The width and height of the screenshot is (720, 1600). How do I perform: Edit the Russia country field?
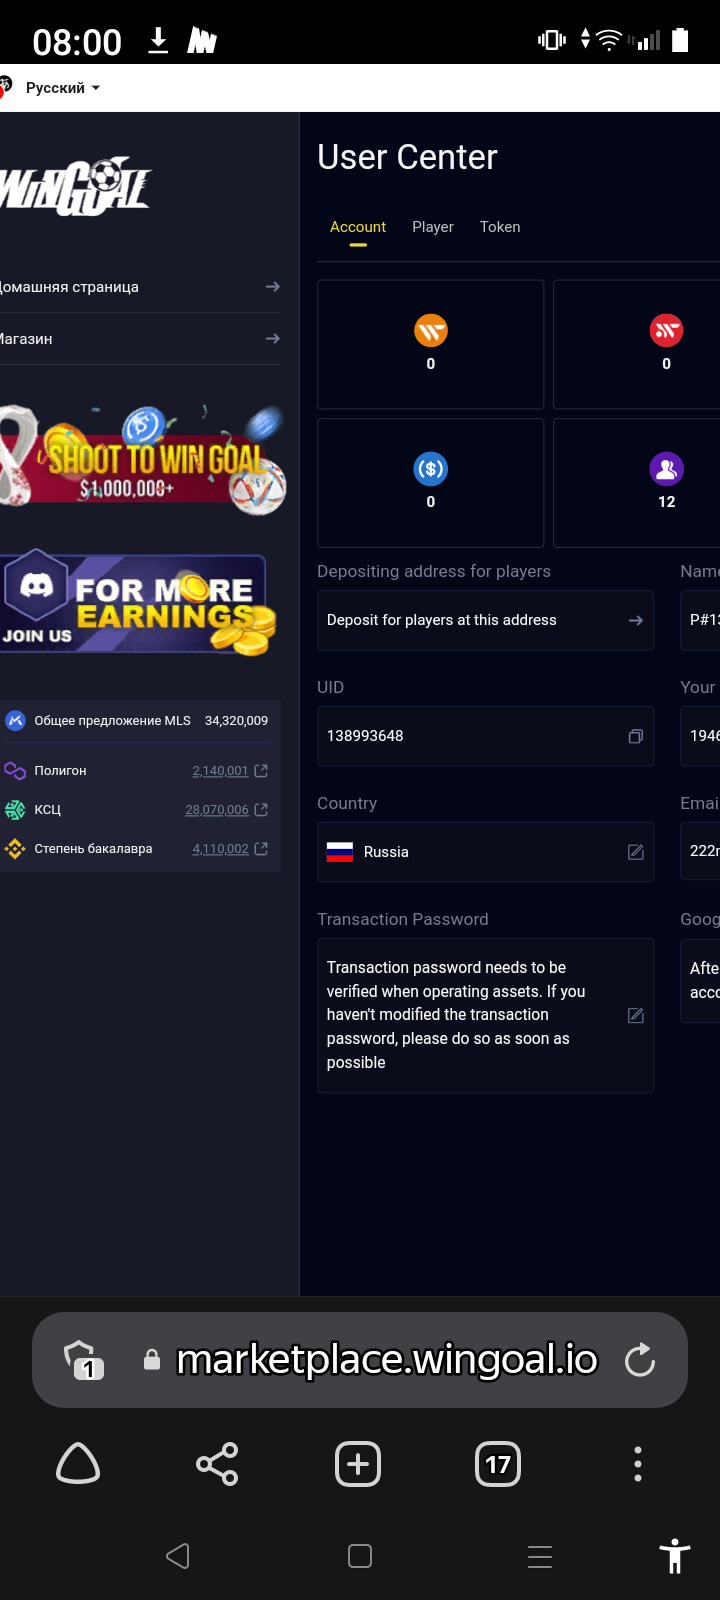635,852
